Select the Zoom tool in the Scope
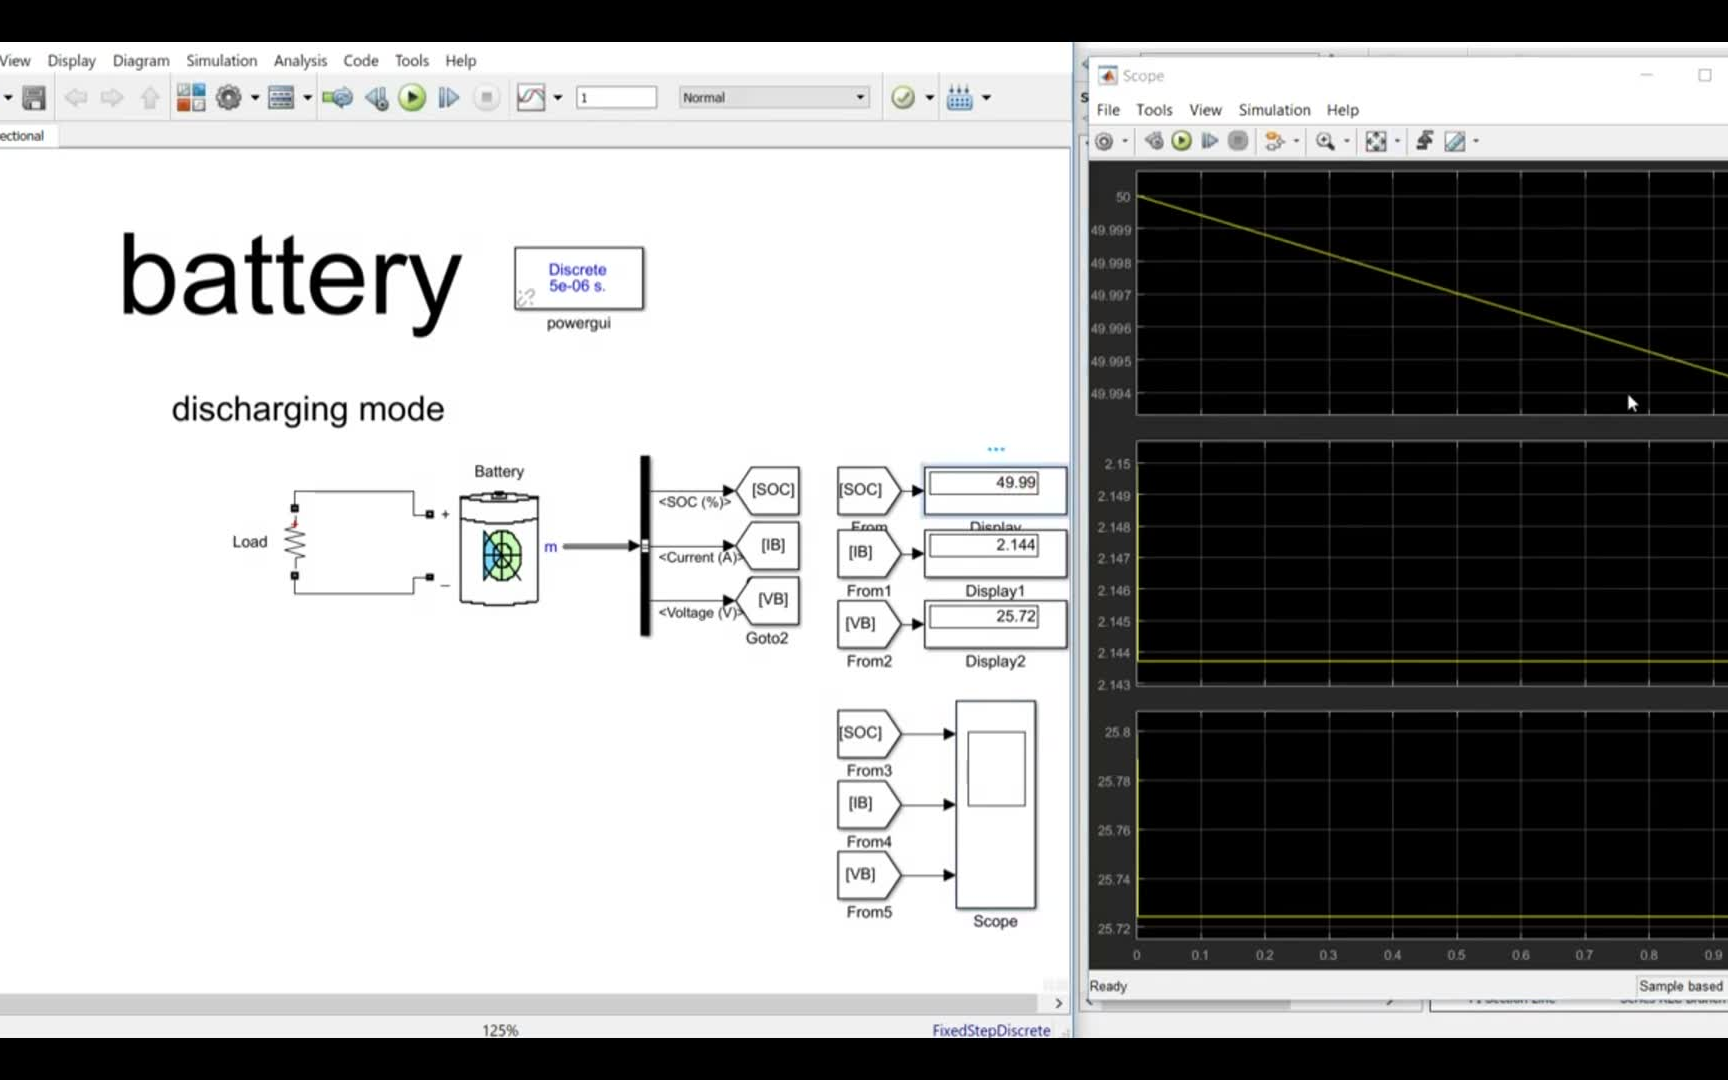This screenshot has width=1728, height=1080. pyautogui.click(x=1326, y=141)
